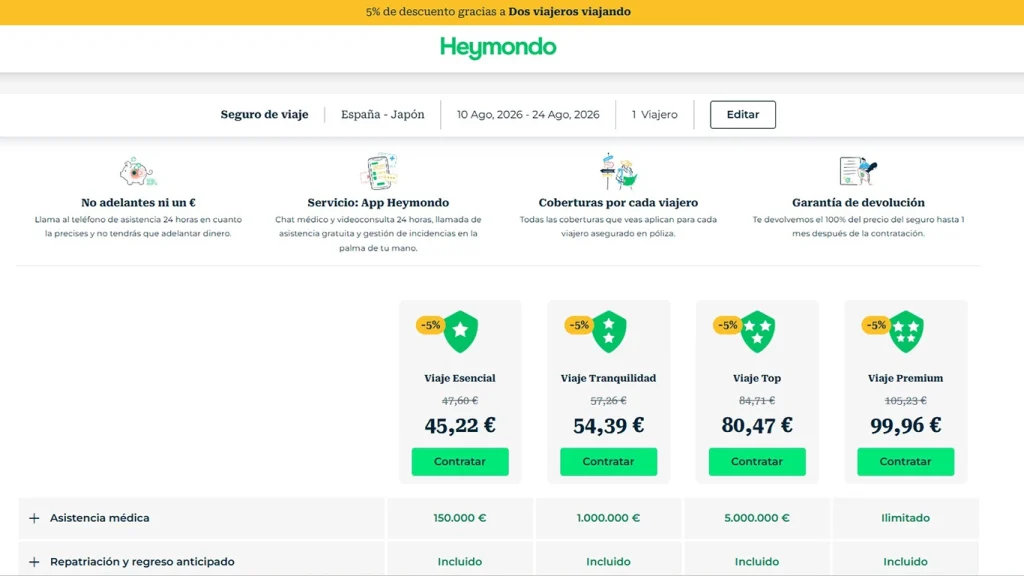Expand the Asistencia médica row
This screenshot has width=1024, height=576.
(35, 518)
